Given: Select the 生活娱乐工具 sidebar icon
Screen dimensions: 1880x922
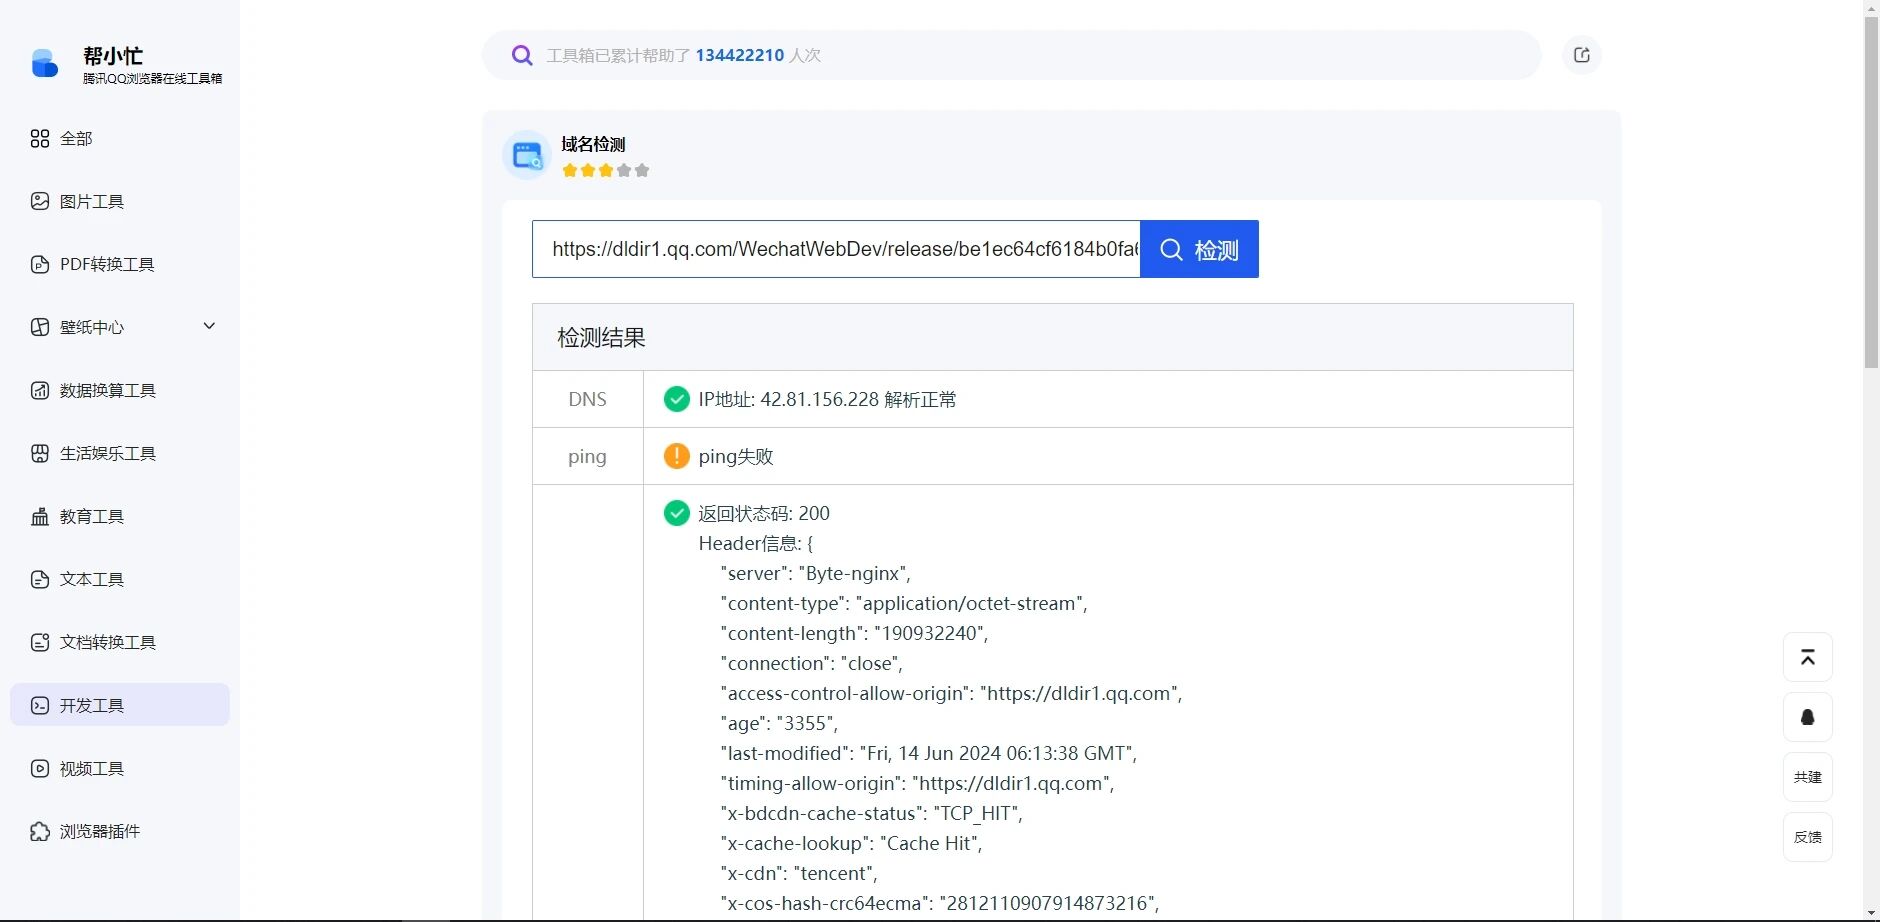Looking at the screenshot, I should point(40,454).
